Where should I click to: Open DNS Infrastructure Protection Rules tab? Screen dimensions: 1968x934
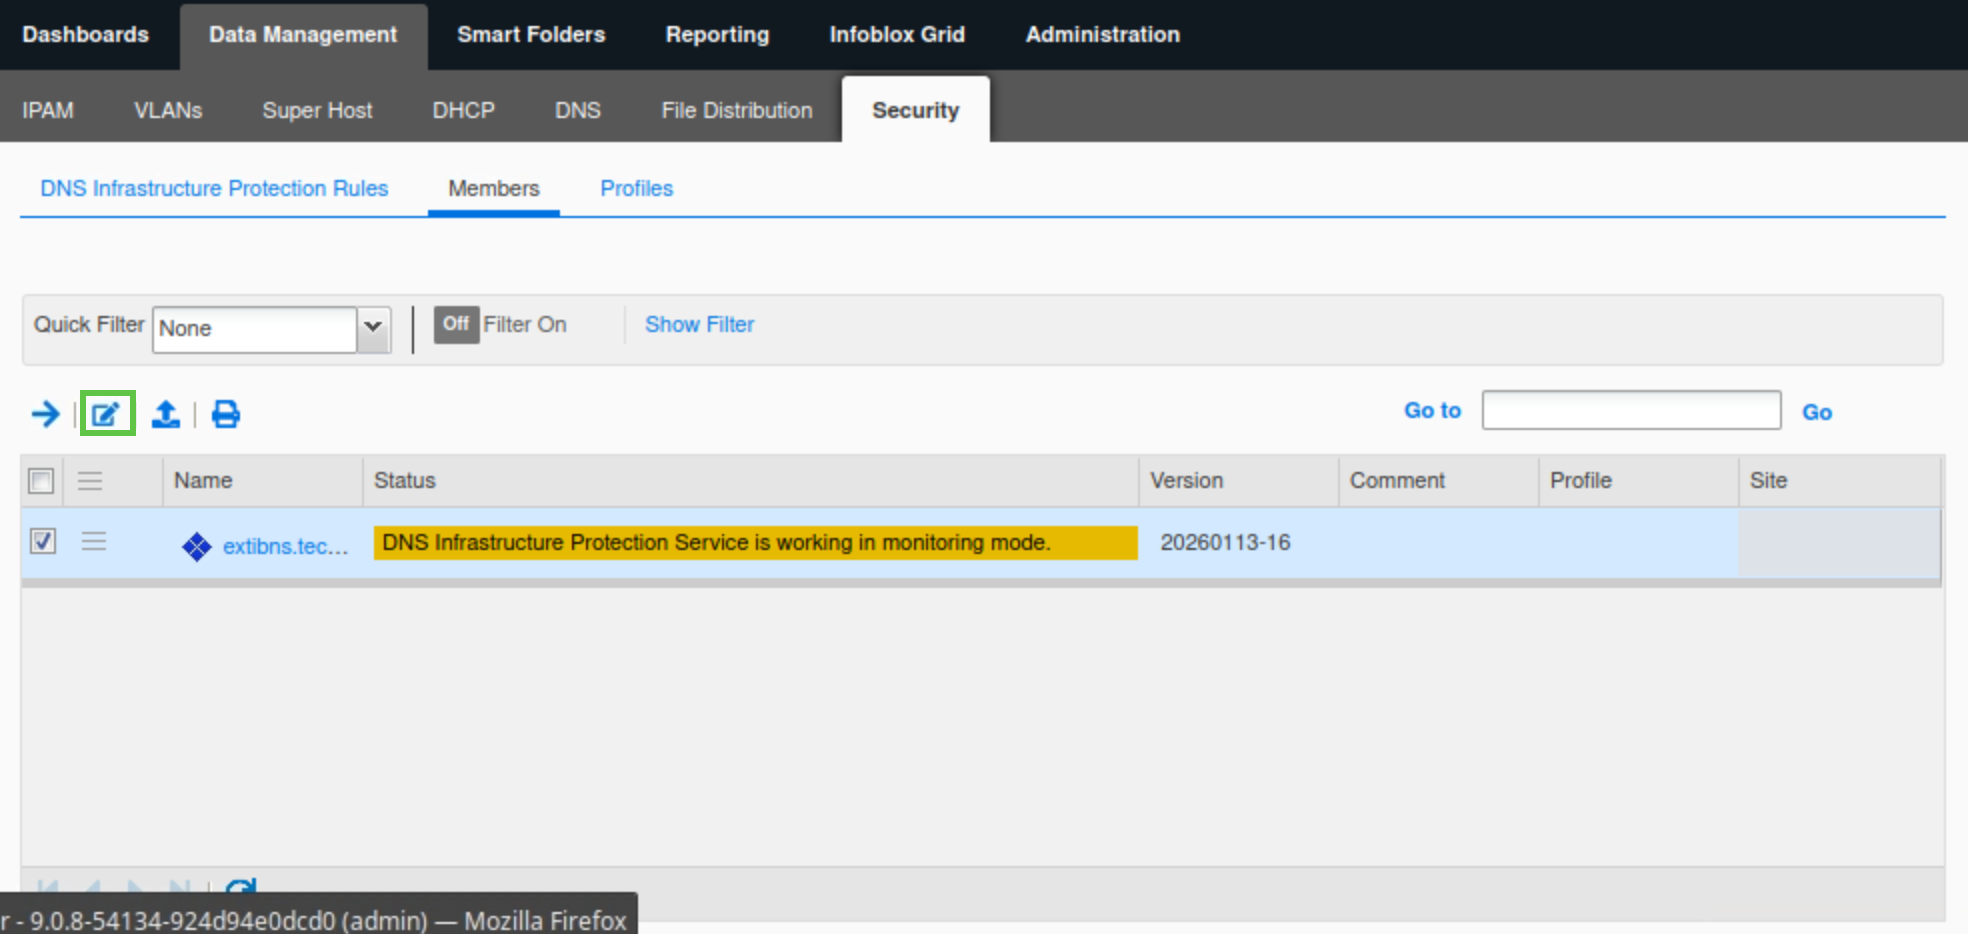coord(214,188)
